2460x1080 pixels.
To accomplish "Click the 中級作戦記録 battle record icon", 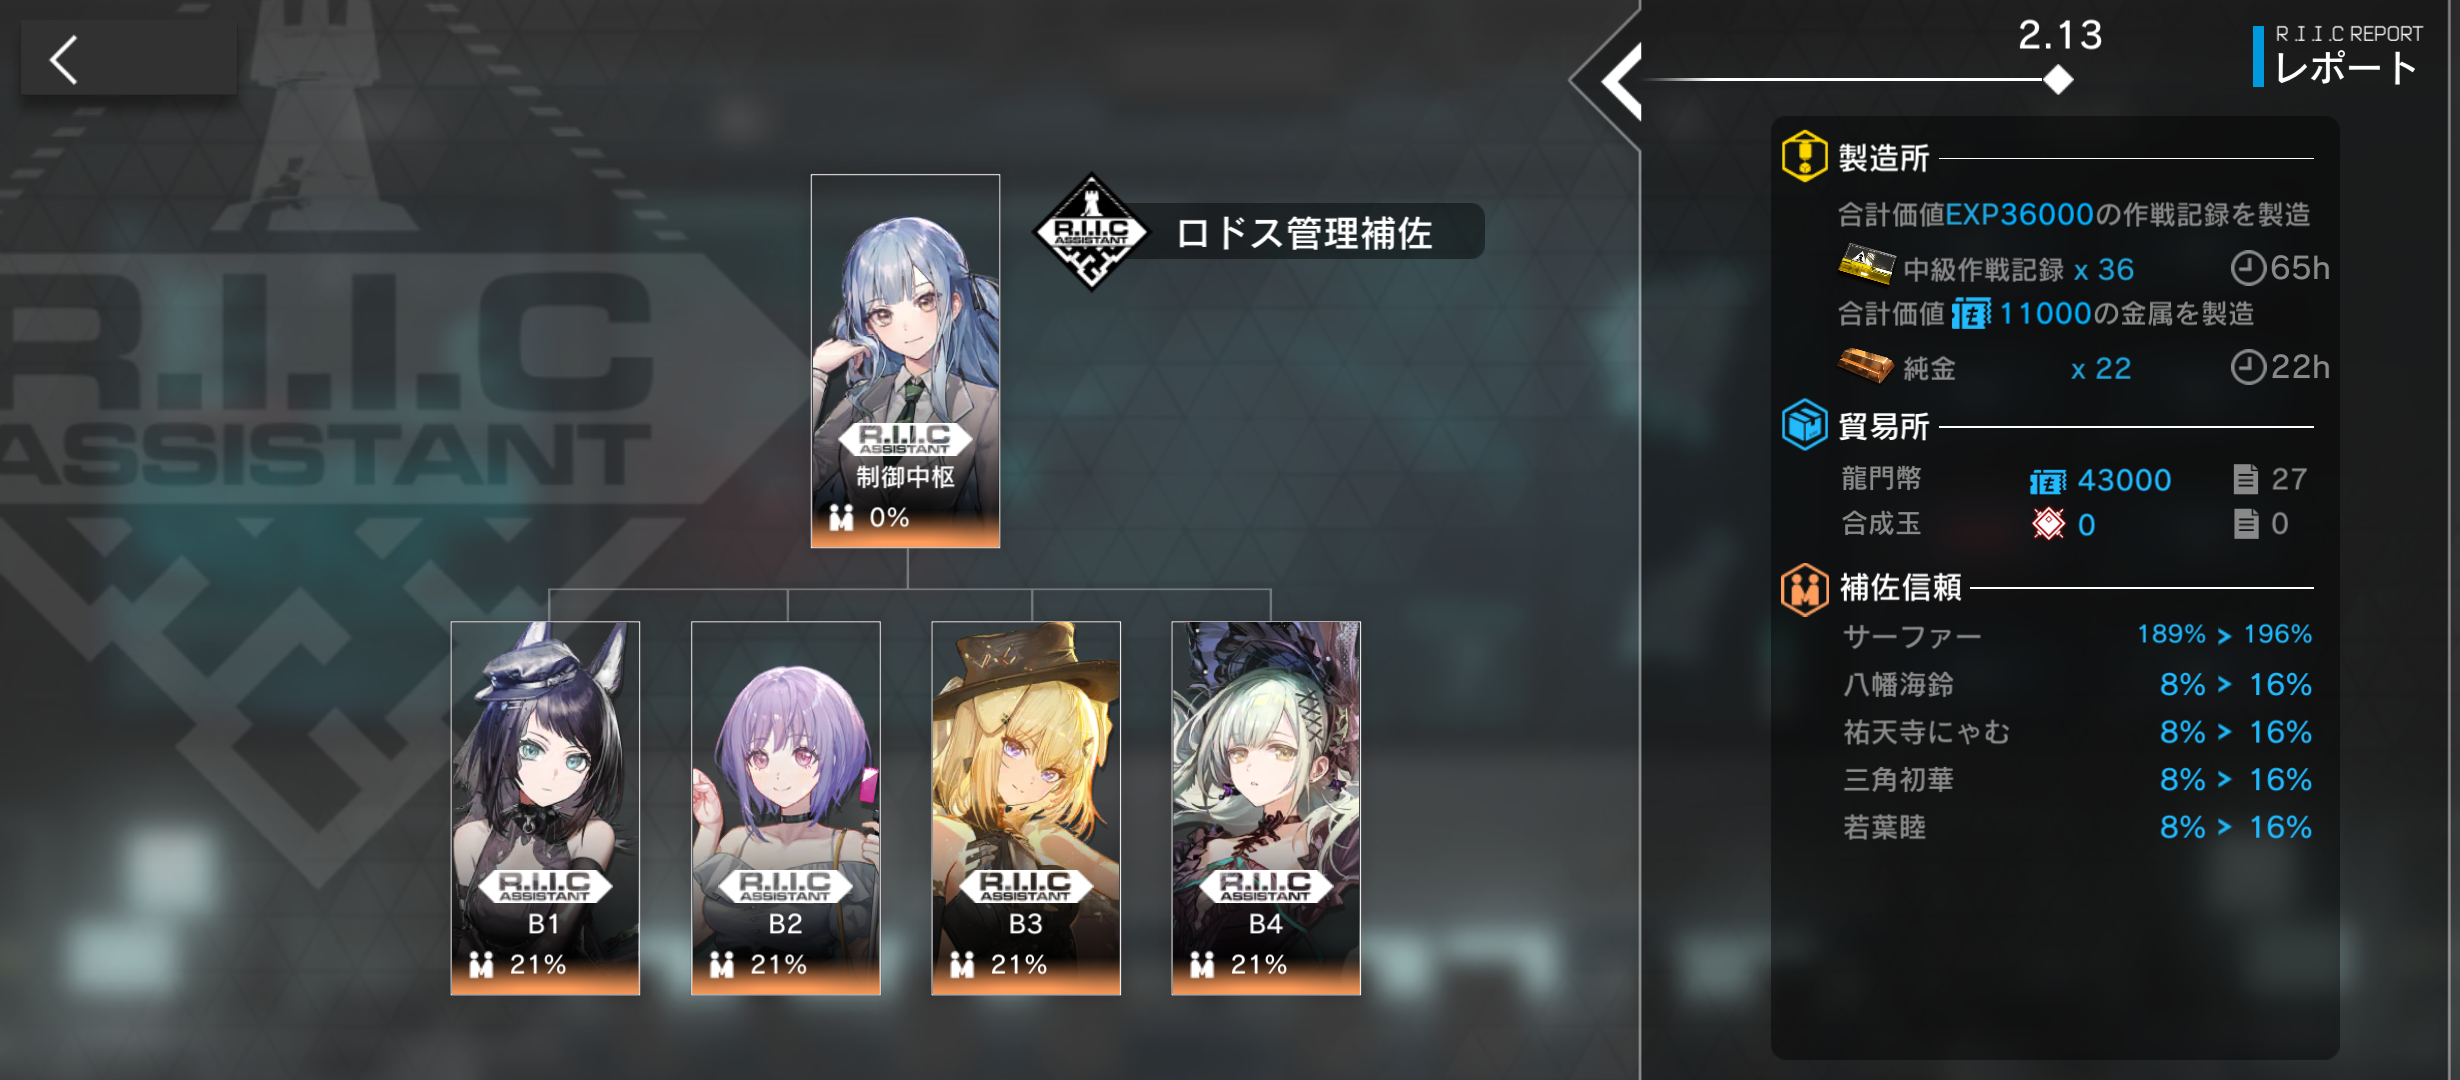I will (1866, 265).
